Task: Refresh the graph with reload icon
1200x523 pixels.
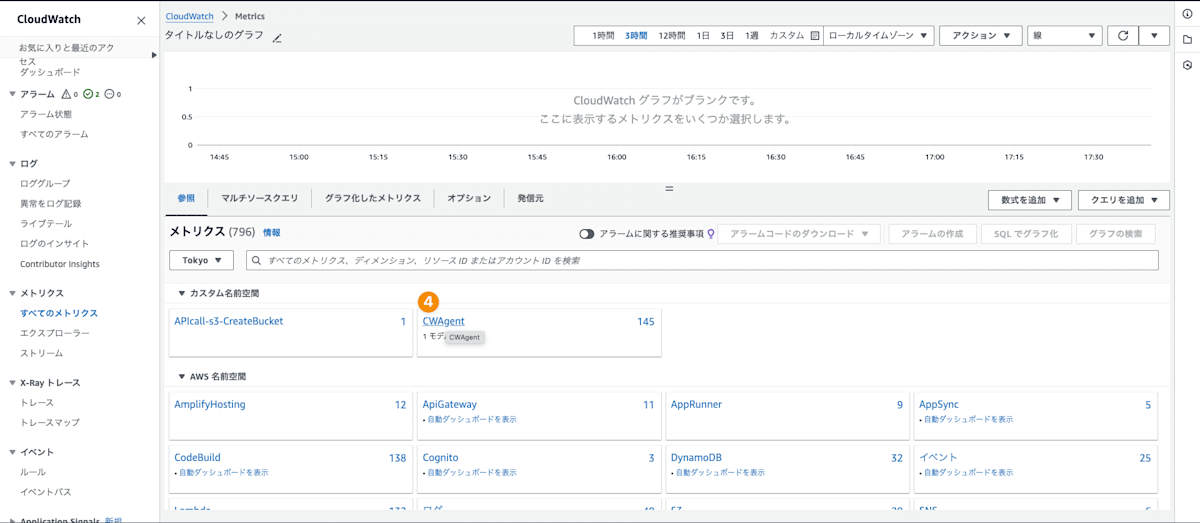Action: [1122, 35]
